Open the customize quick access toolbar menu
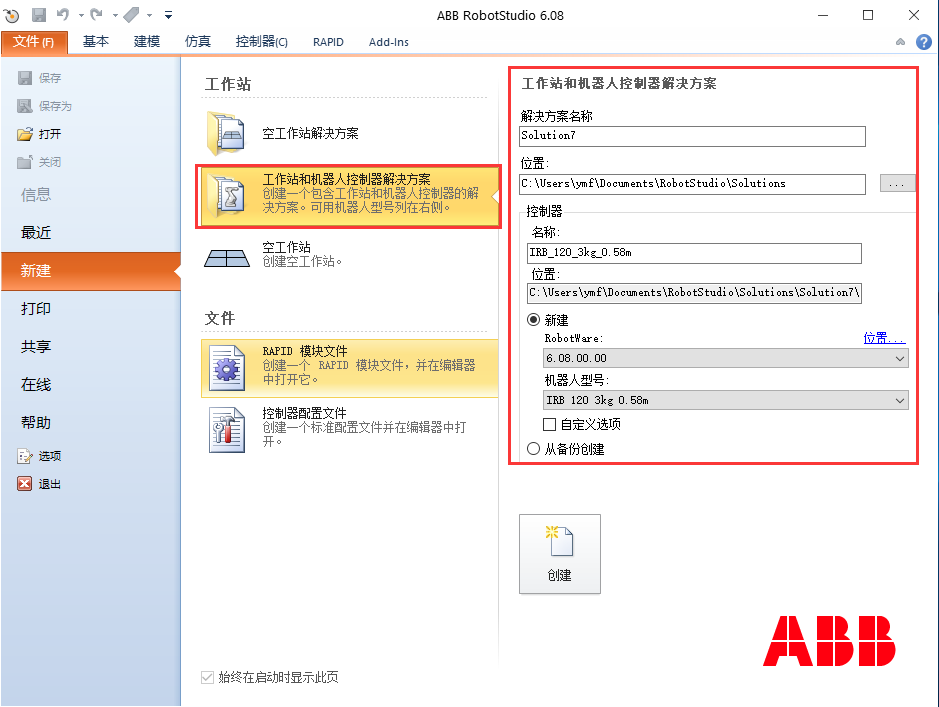Image resolution: width=939 pixels, height=707 pixels. pos(168,16)
